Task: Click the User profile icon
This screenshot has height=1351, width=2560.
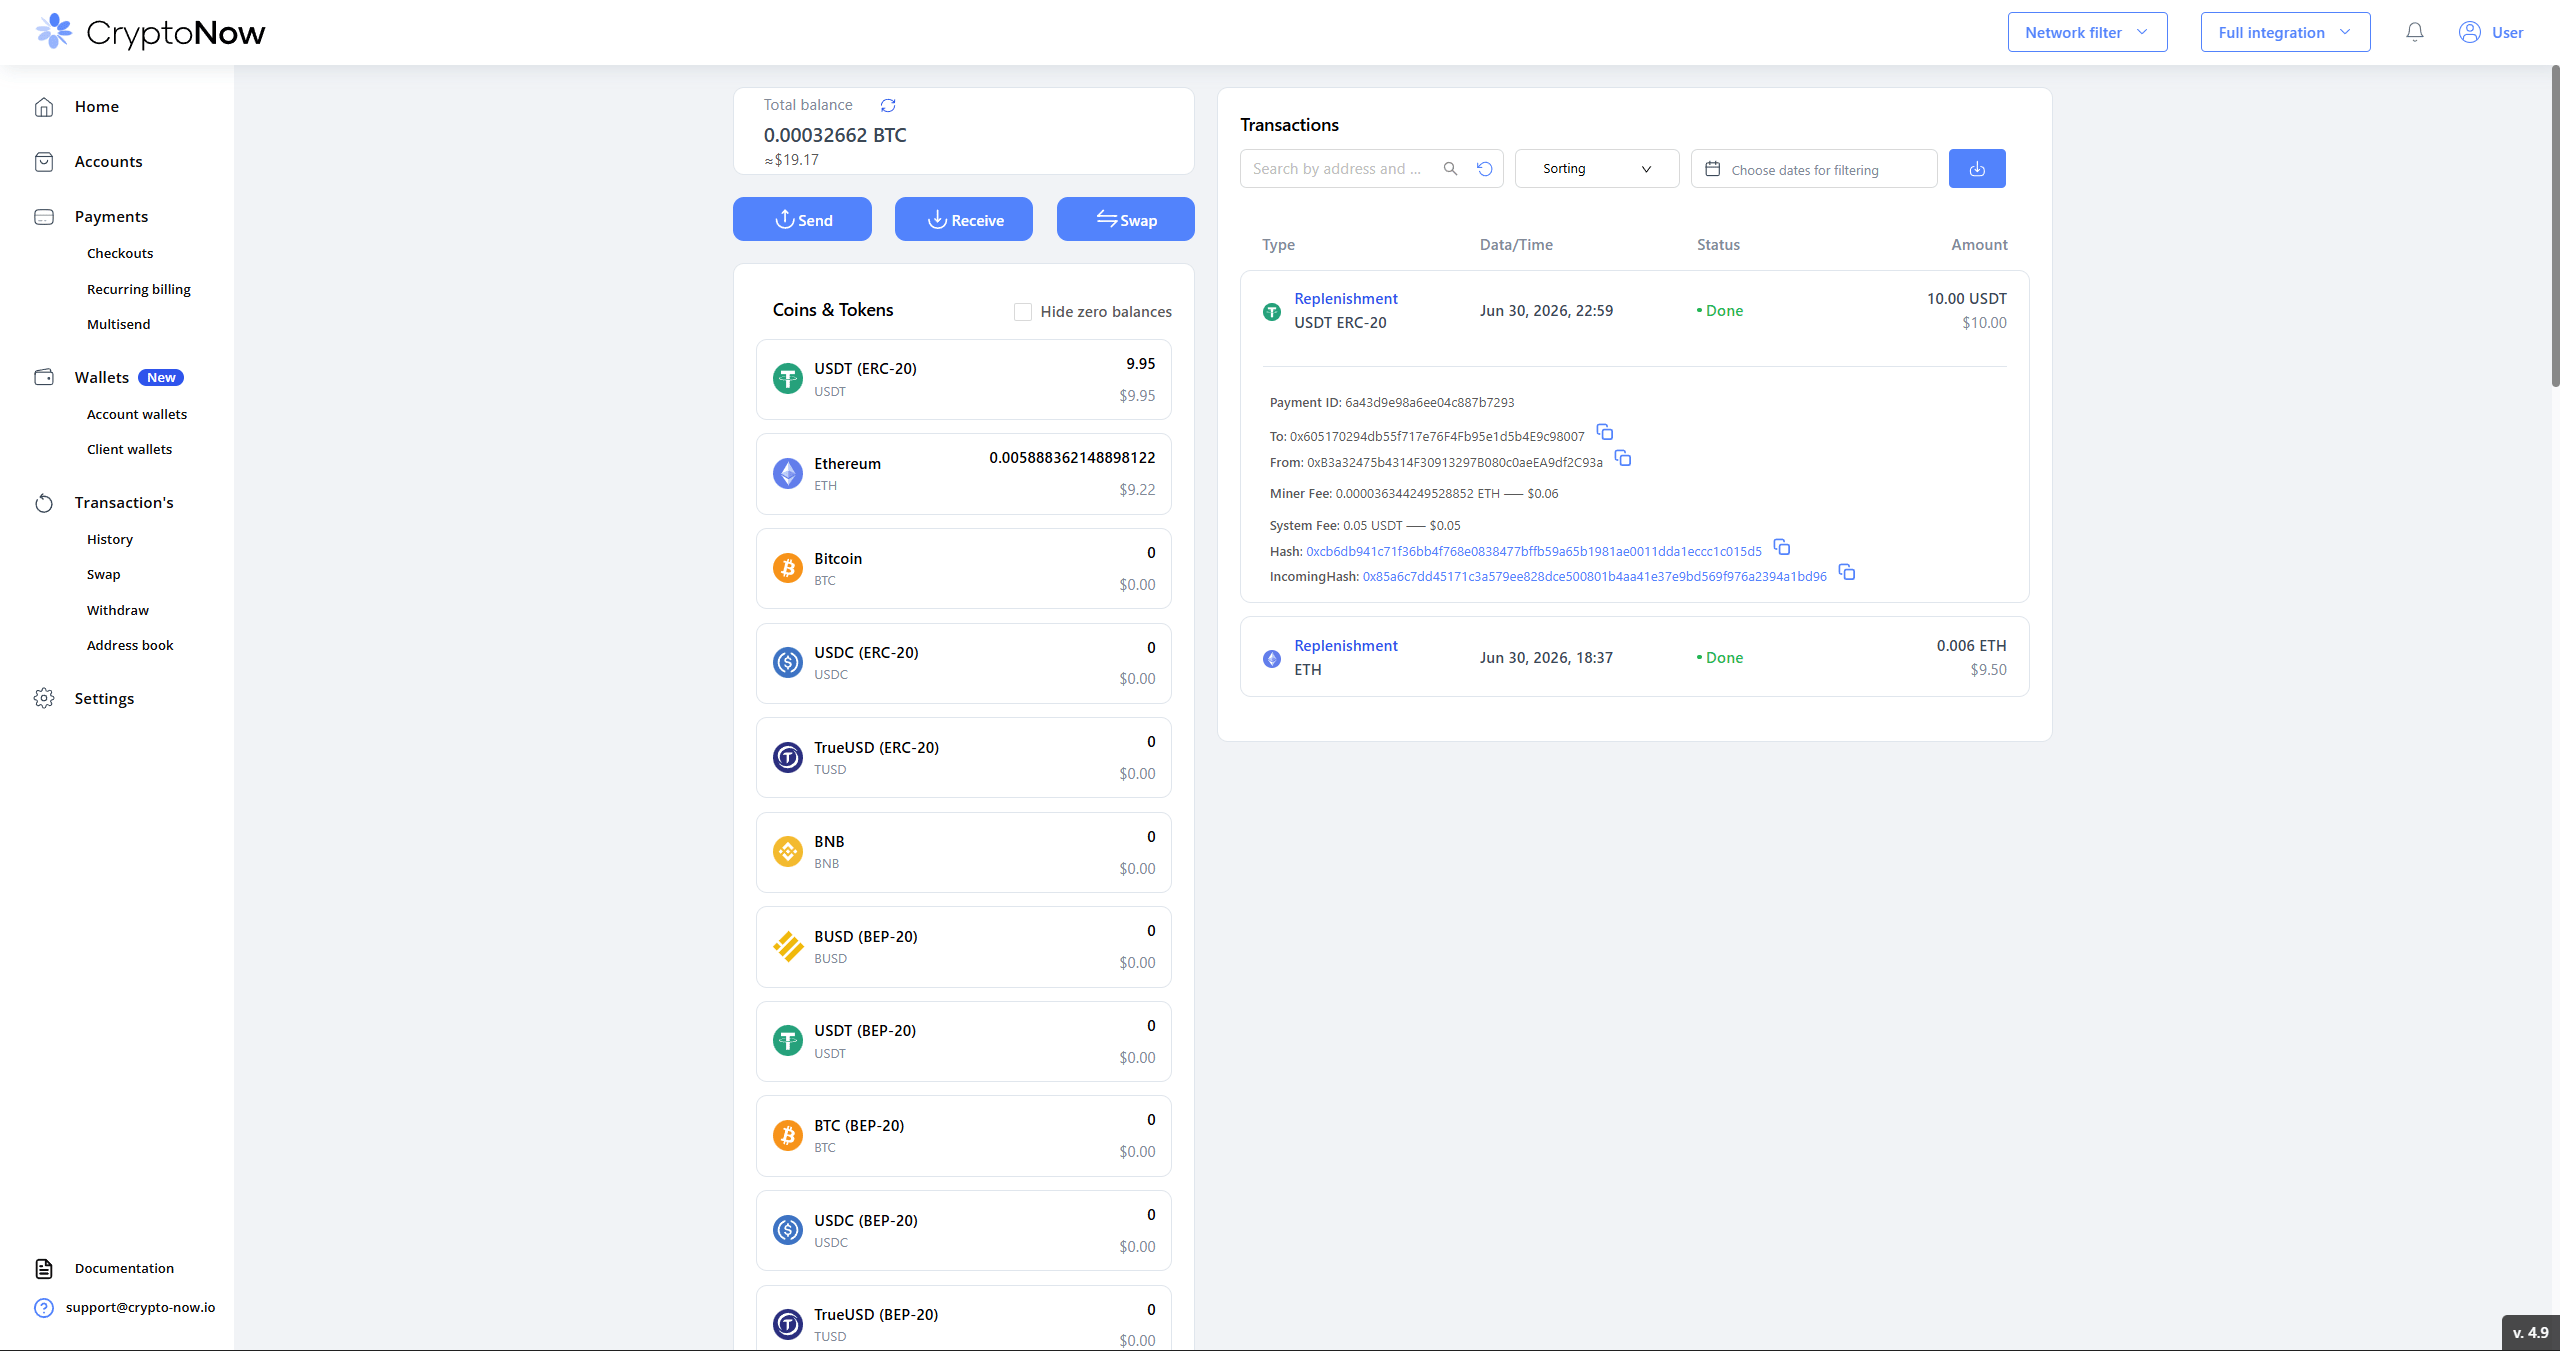Action: click(2469, 32)
